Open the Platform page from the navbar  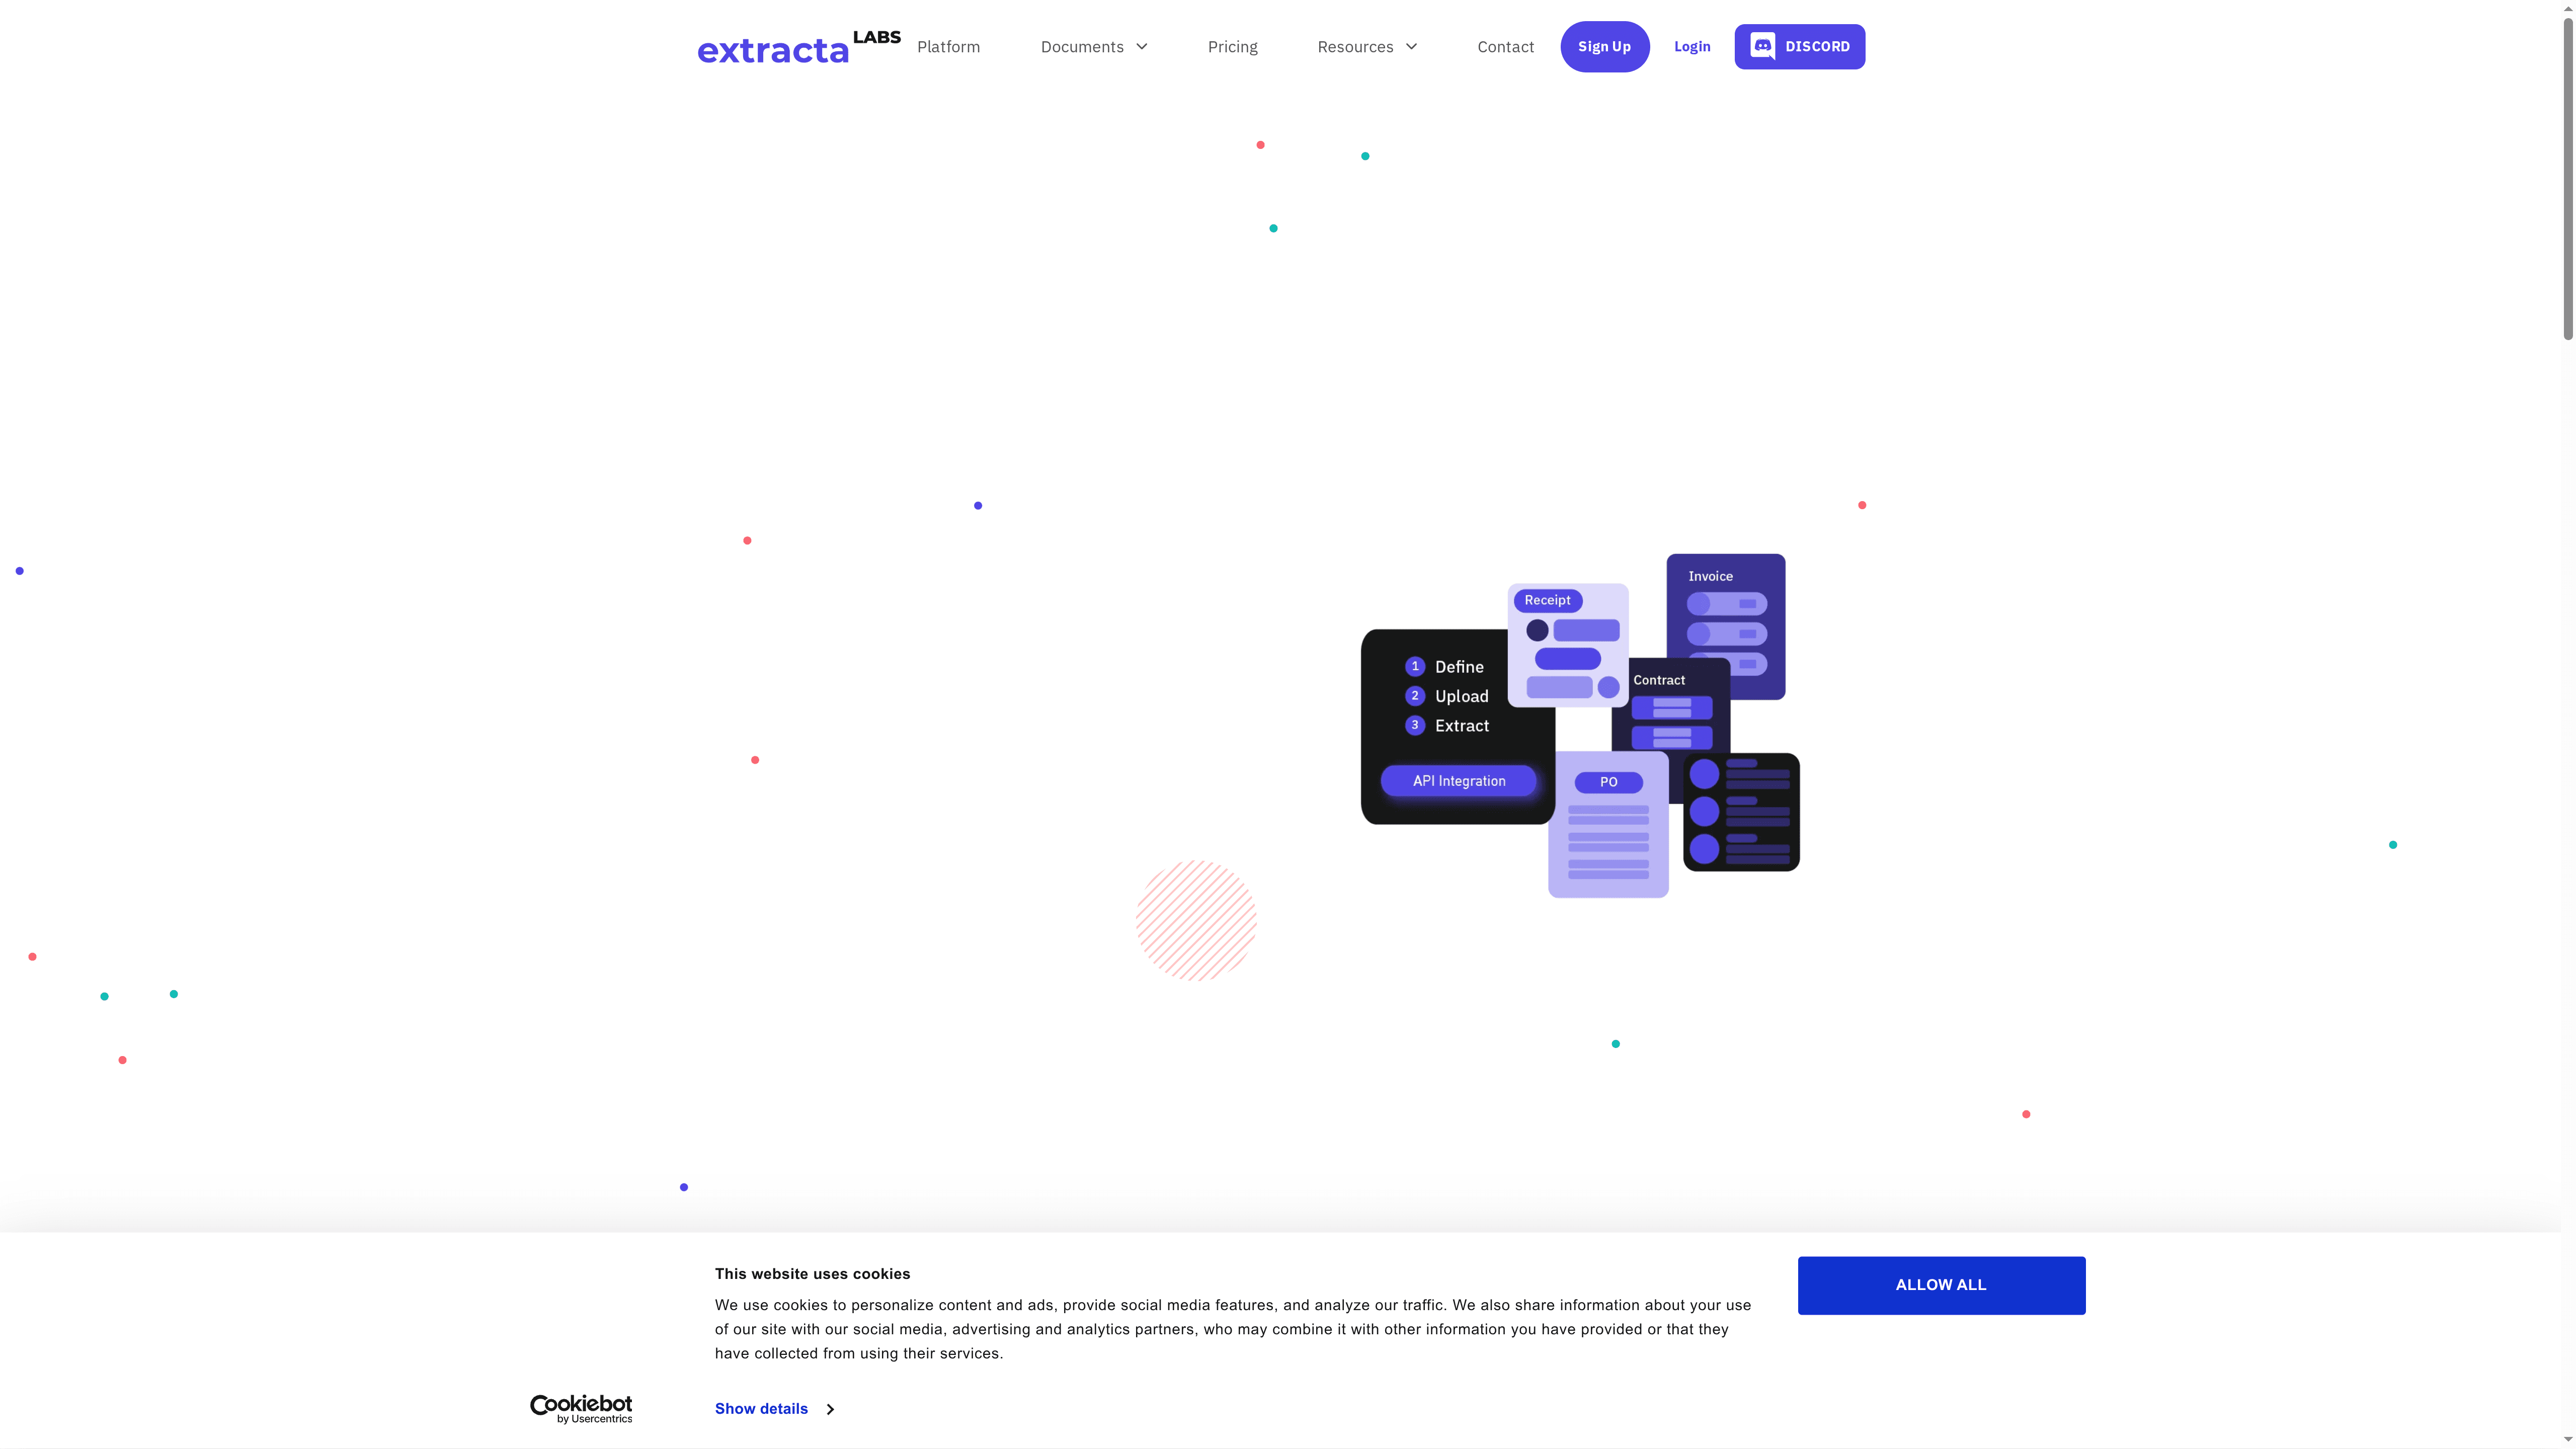[x=948, y=46]
